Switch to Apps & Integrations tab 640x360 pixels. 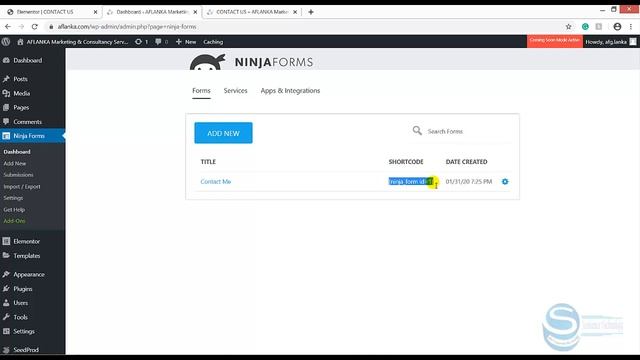pos(290,91)
